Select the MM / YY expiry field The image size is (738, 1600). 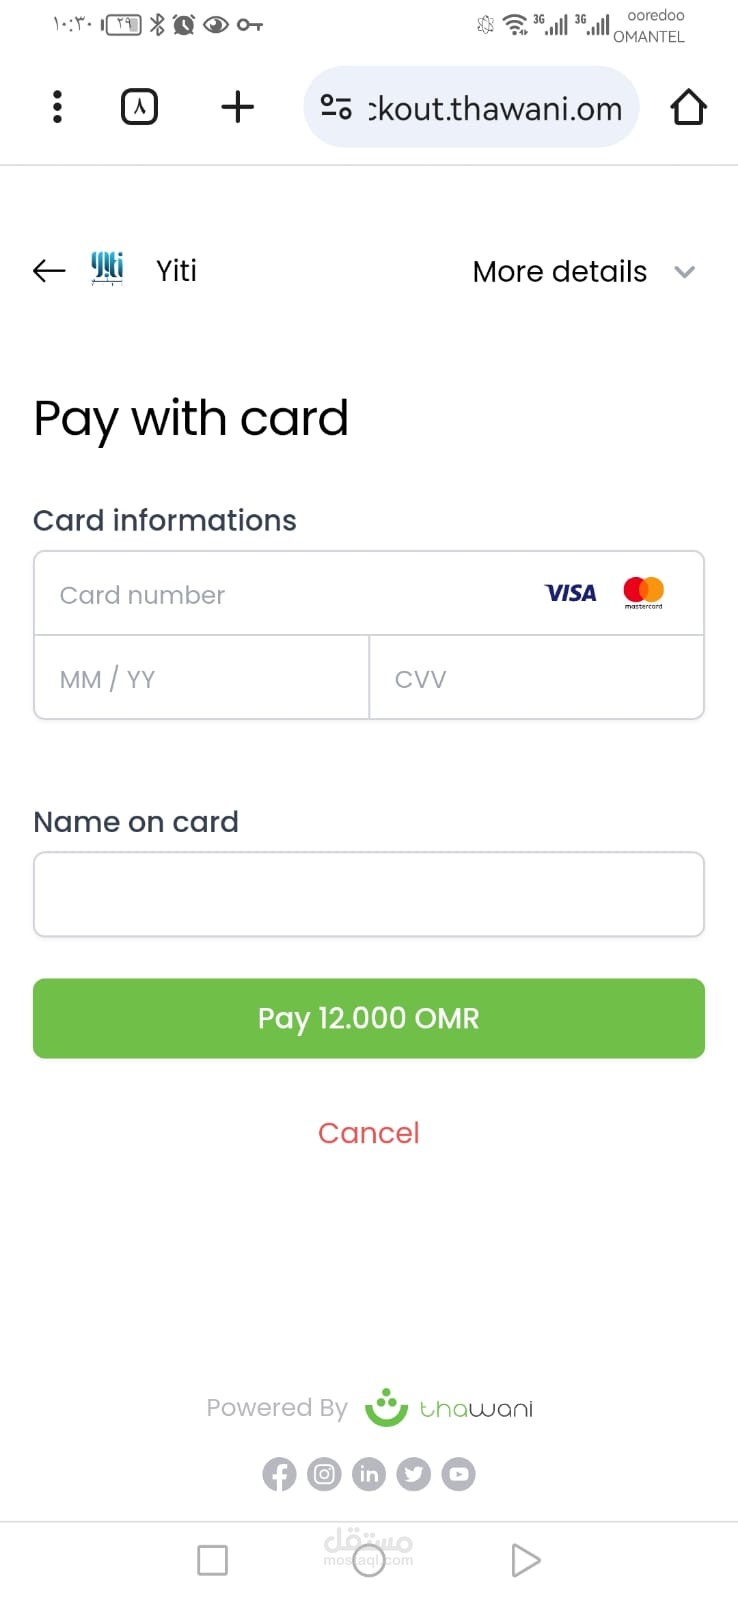201,678
